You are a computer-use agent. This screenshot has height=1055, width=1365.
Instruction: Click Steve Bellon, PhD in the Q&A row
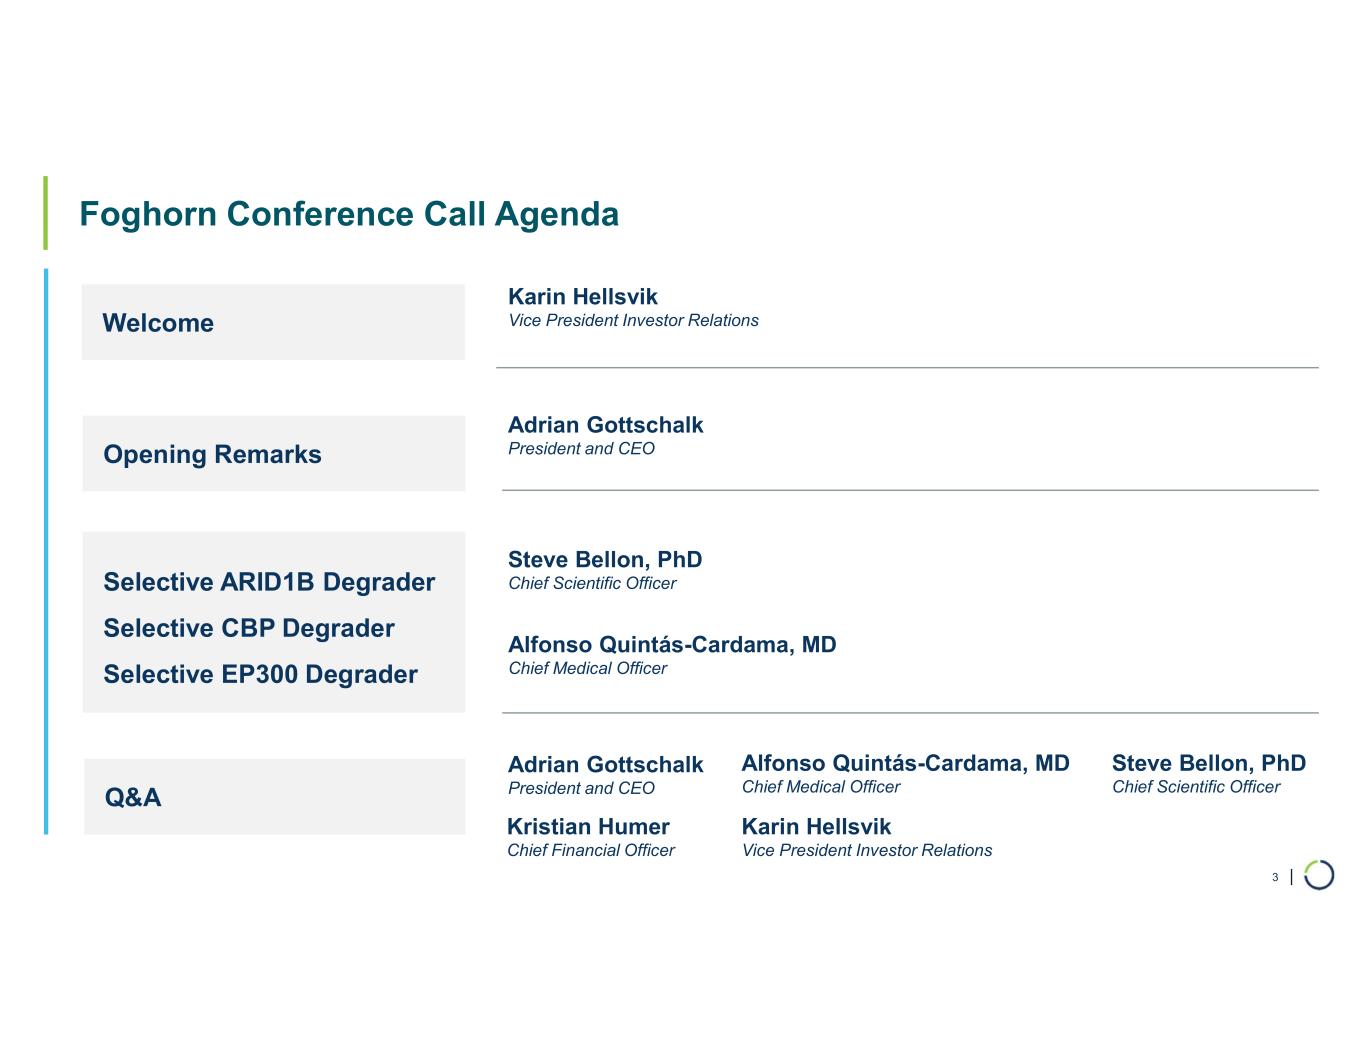tap(1208, 763)
